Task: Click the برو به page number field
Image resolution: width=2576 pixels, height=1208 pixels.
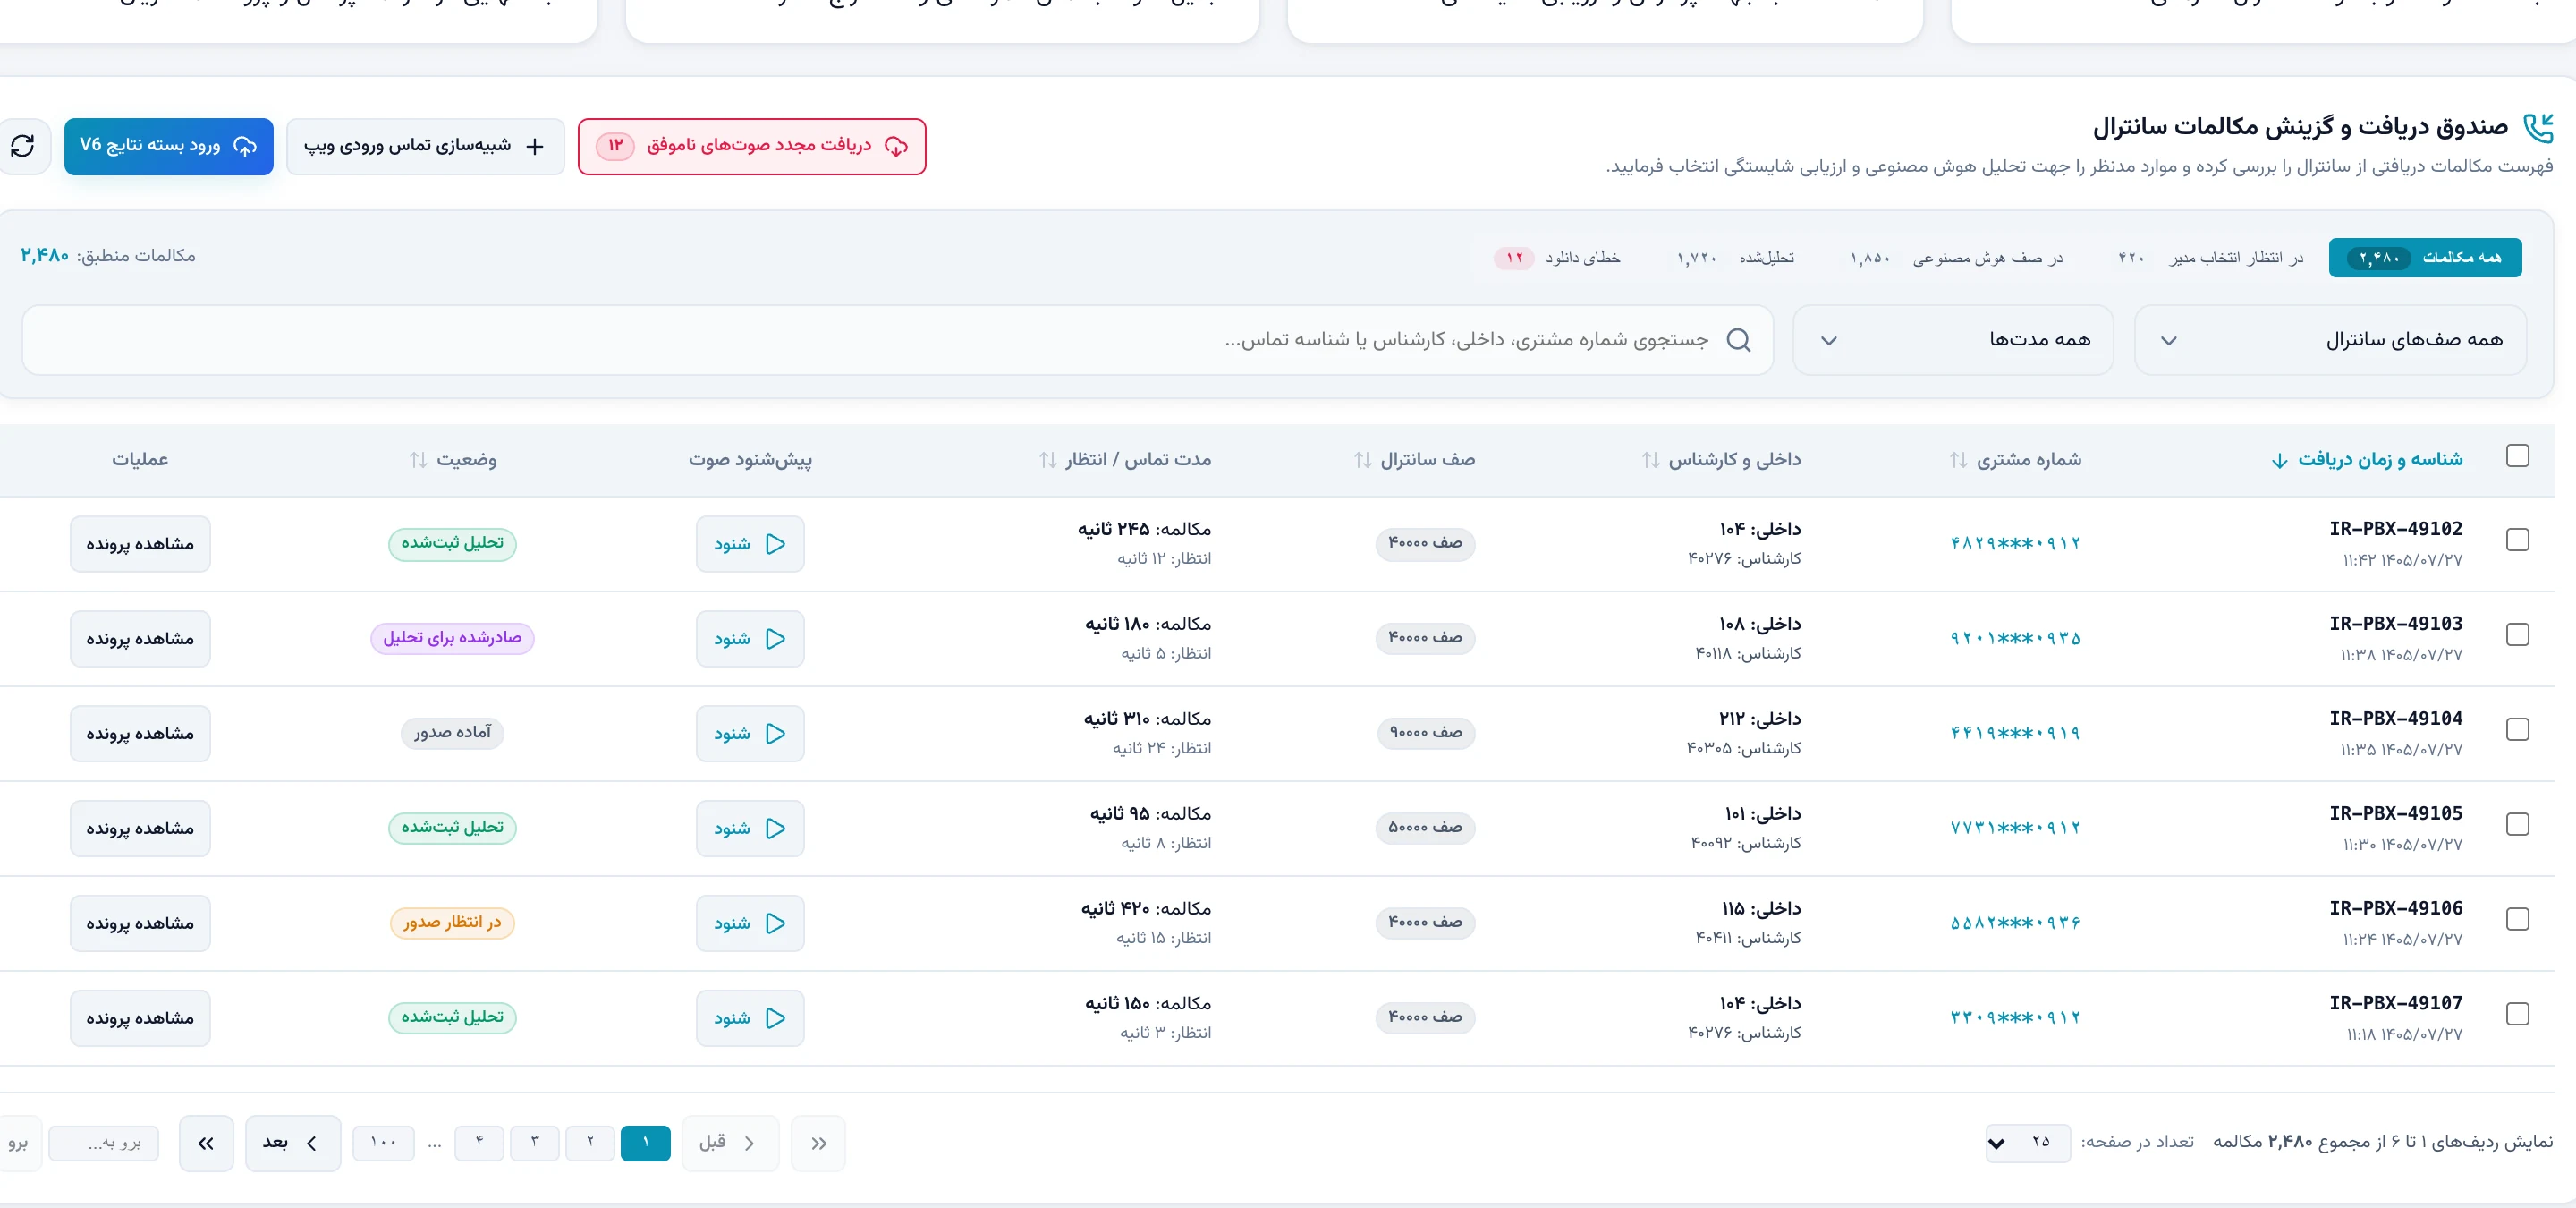Action: [x=104, y=1143]
